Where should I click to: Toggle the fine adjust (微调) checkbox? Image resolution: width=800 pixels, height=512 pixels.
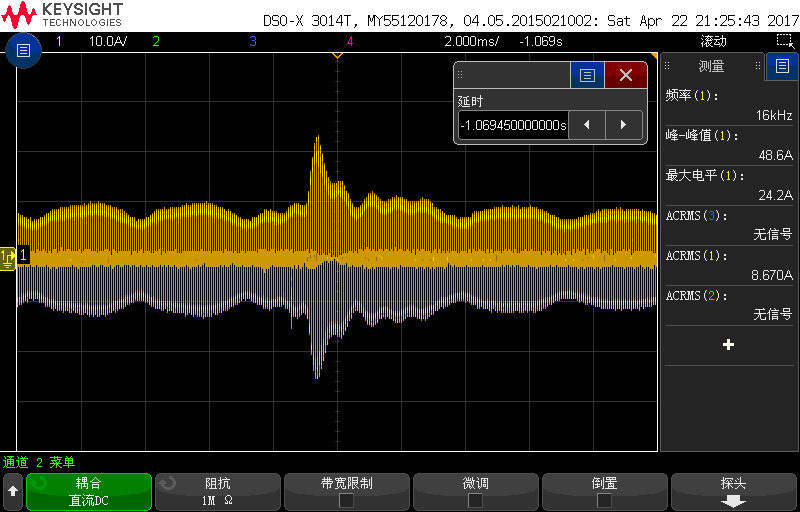476,500
